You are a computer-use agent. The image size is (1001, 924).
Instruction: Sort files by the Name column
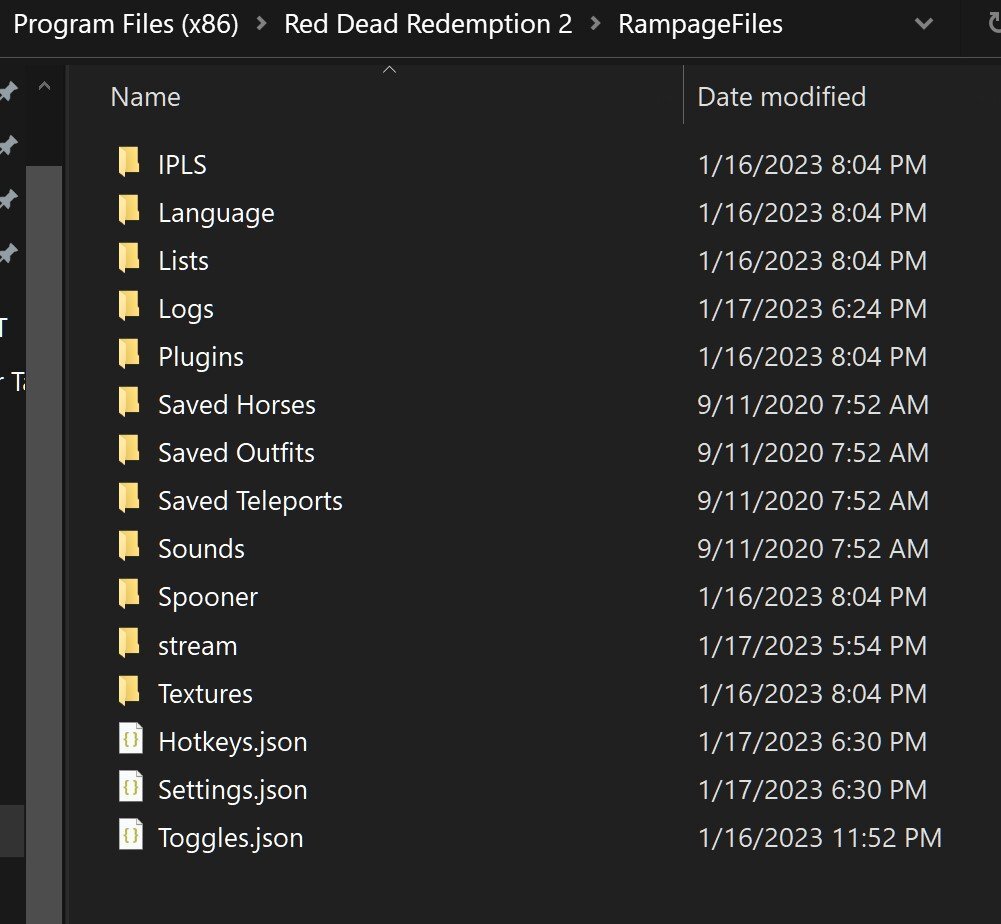(145, 97)
